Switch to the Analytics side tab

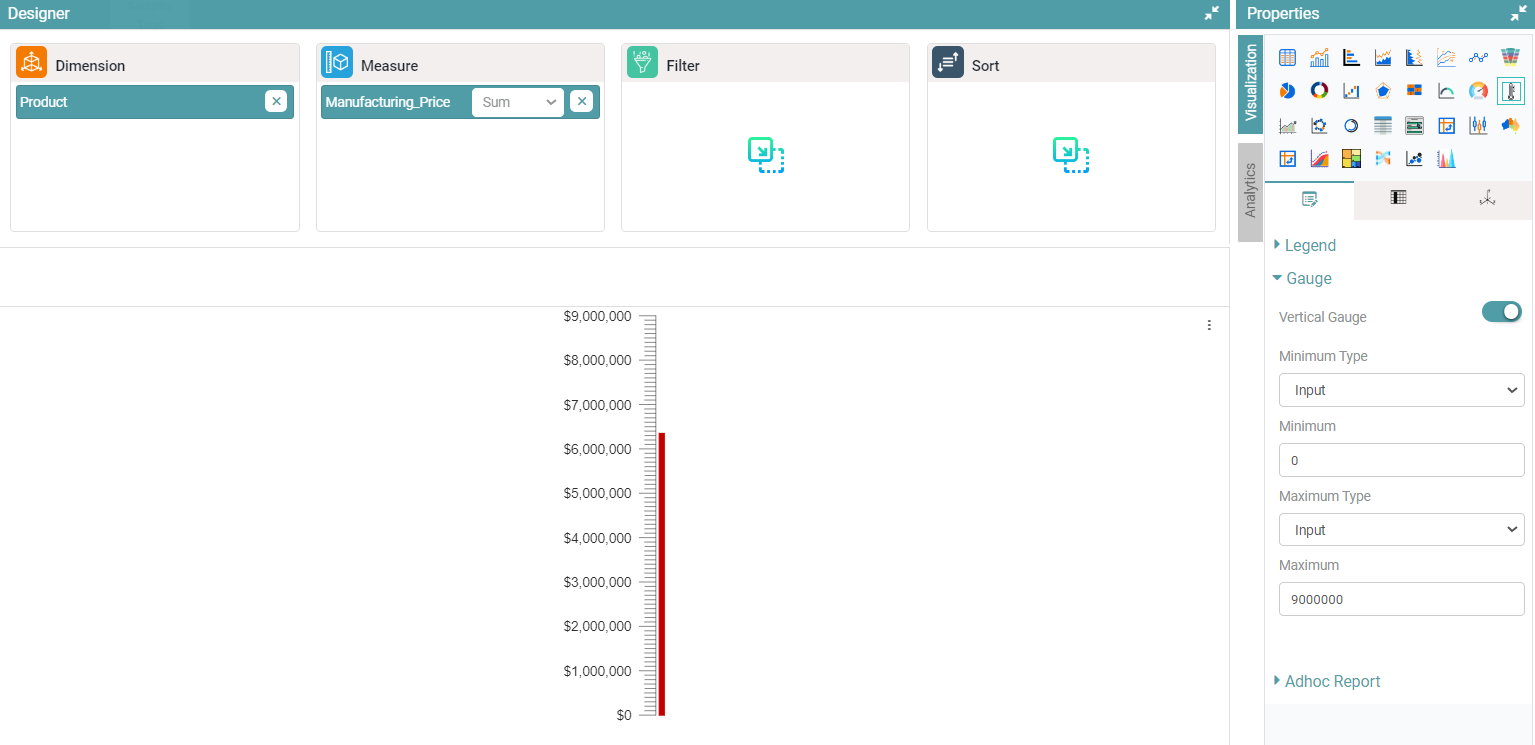point(1250,191)
